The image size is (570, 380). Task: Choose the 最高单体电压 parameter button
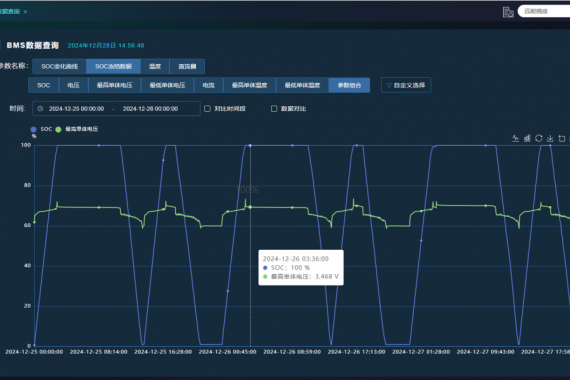115,85
